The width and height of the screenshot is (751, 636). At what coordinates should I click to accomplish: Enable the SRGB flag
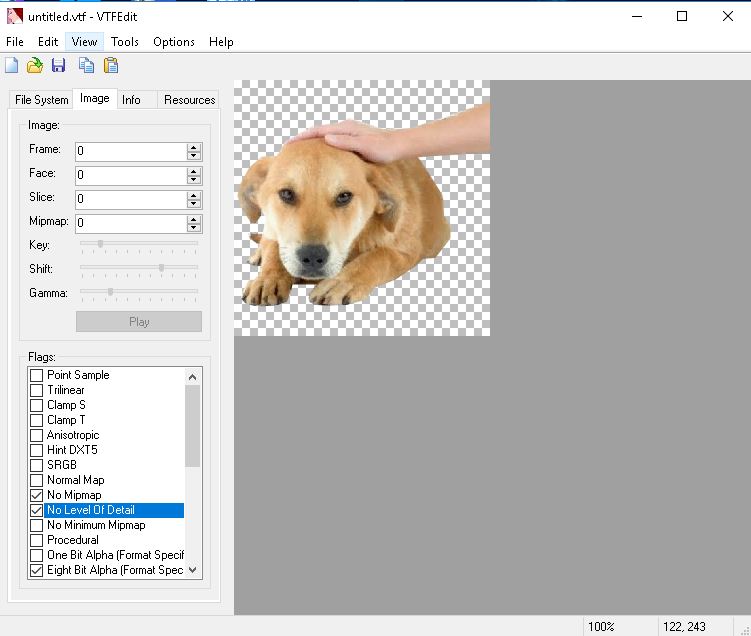pyautogui.click(x=36, y=465)
